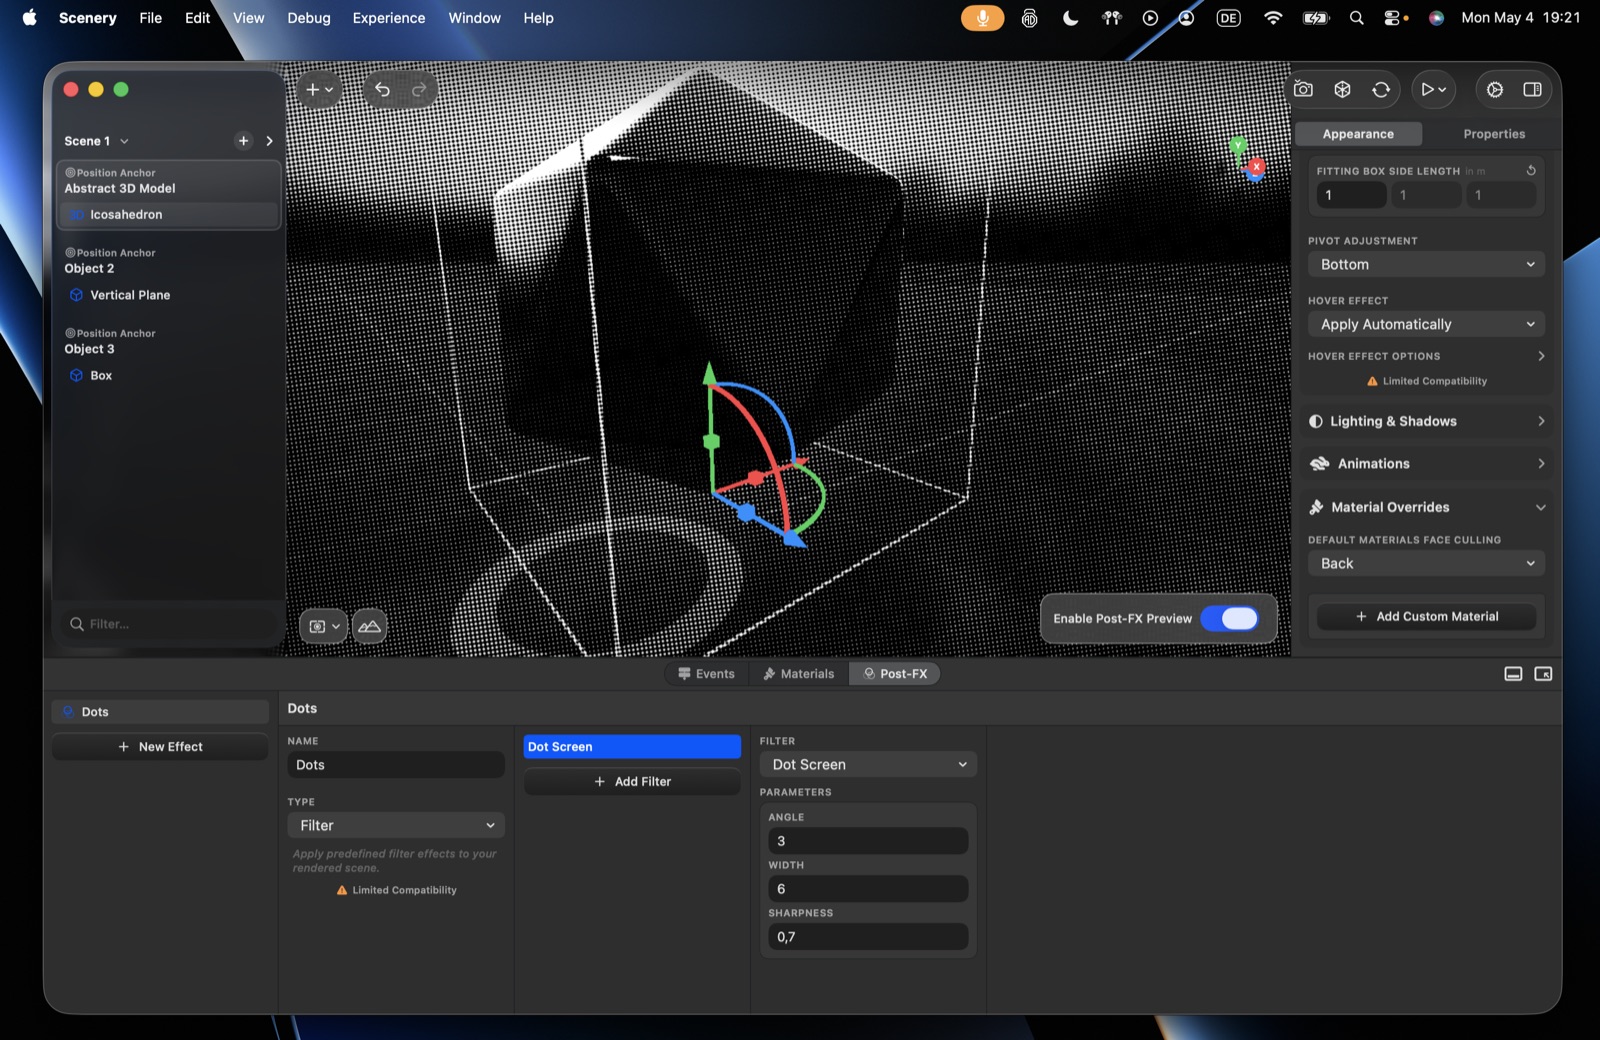Take a viewport snapshot with camera icon
Image resolution: width=1600 pixels, height=1040 pixels.
point(1303,90)
